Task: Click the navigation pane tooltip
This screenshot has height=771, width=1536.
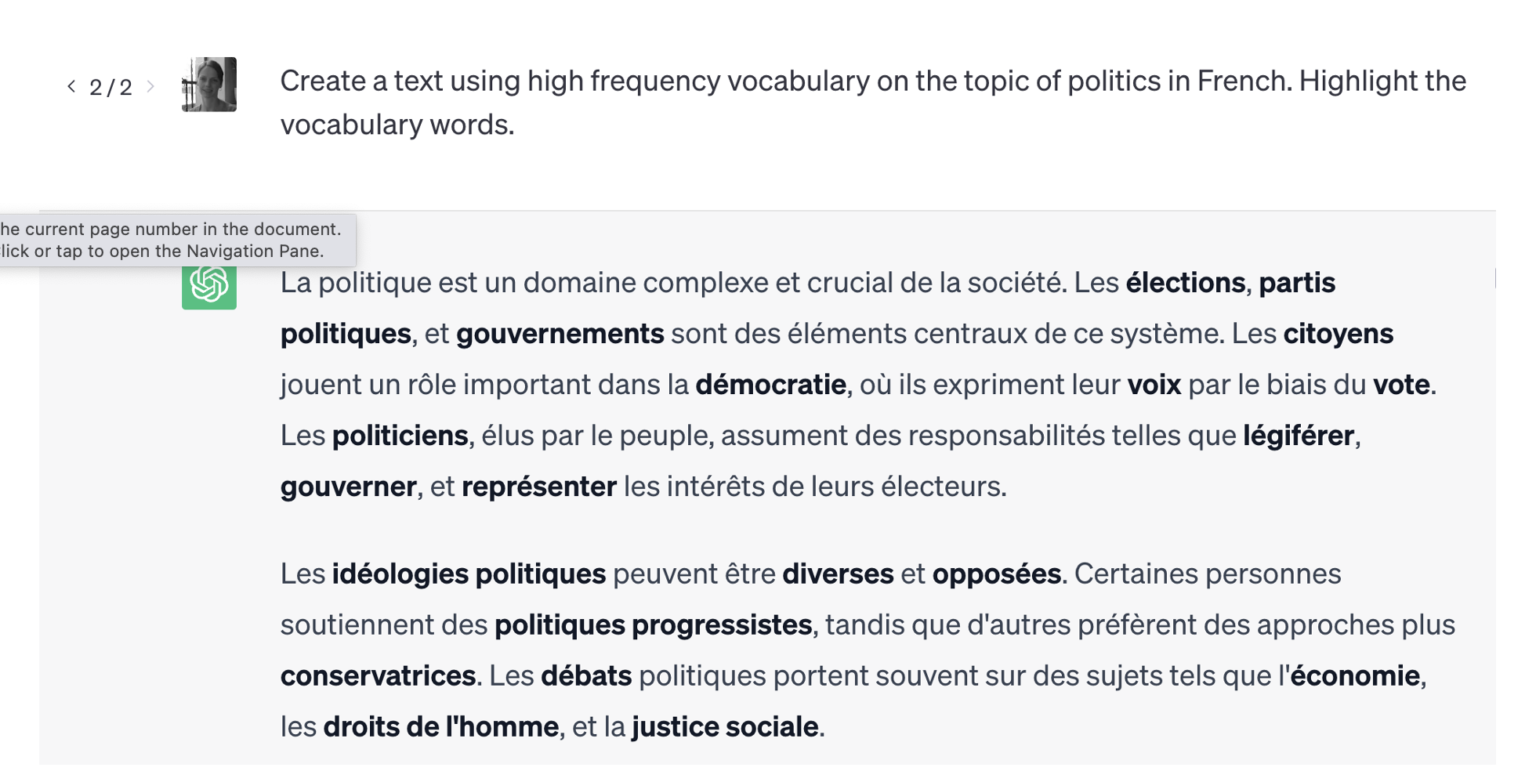Action: pos(170,240)
